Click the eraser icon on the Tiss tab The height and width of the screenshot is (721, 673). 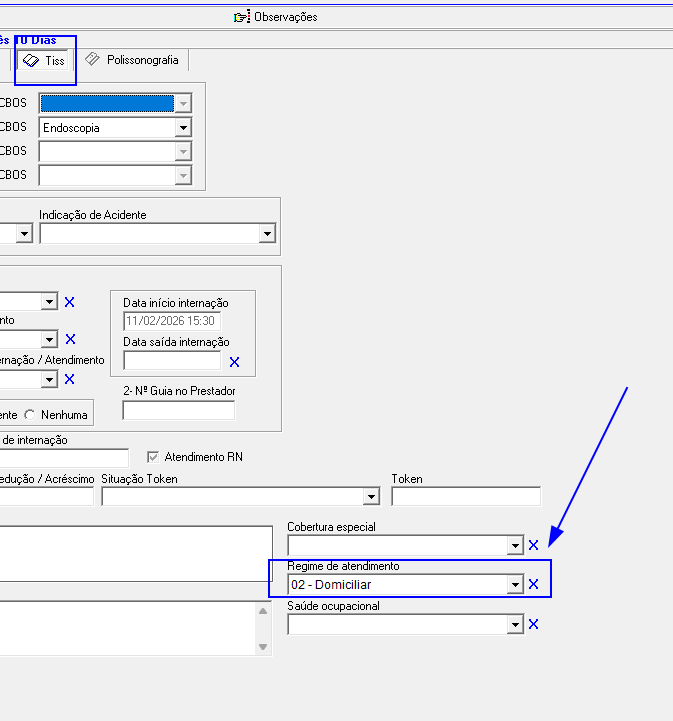pos(31,61)
